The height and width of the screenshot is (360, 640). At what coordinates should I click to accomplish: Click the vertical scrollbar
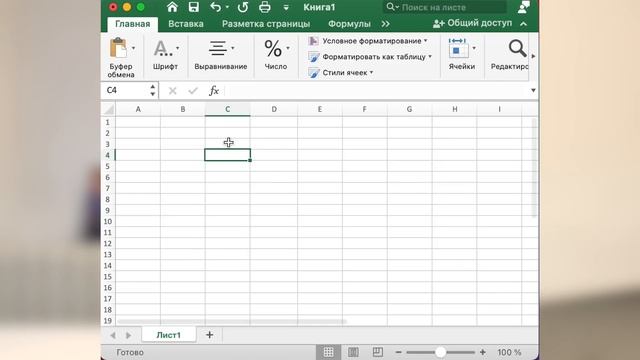[x=534, y=167]
